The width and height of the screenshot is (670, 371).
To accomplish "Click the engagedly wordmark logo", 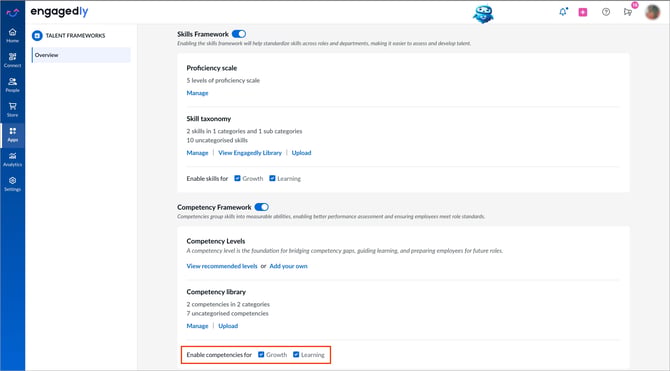I will coord(59,12).
